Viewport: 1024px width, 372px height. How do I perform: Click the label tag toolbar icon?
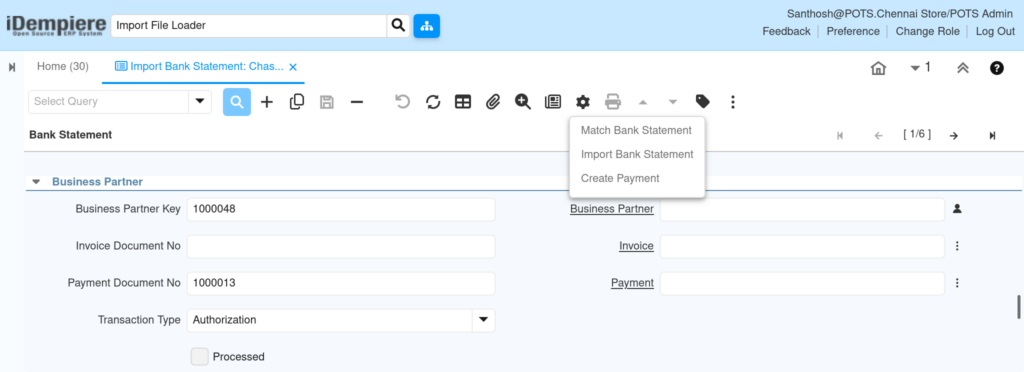point(703,102)
